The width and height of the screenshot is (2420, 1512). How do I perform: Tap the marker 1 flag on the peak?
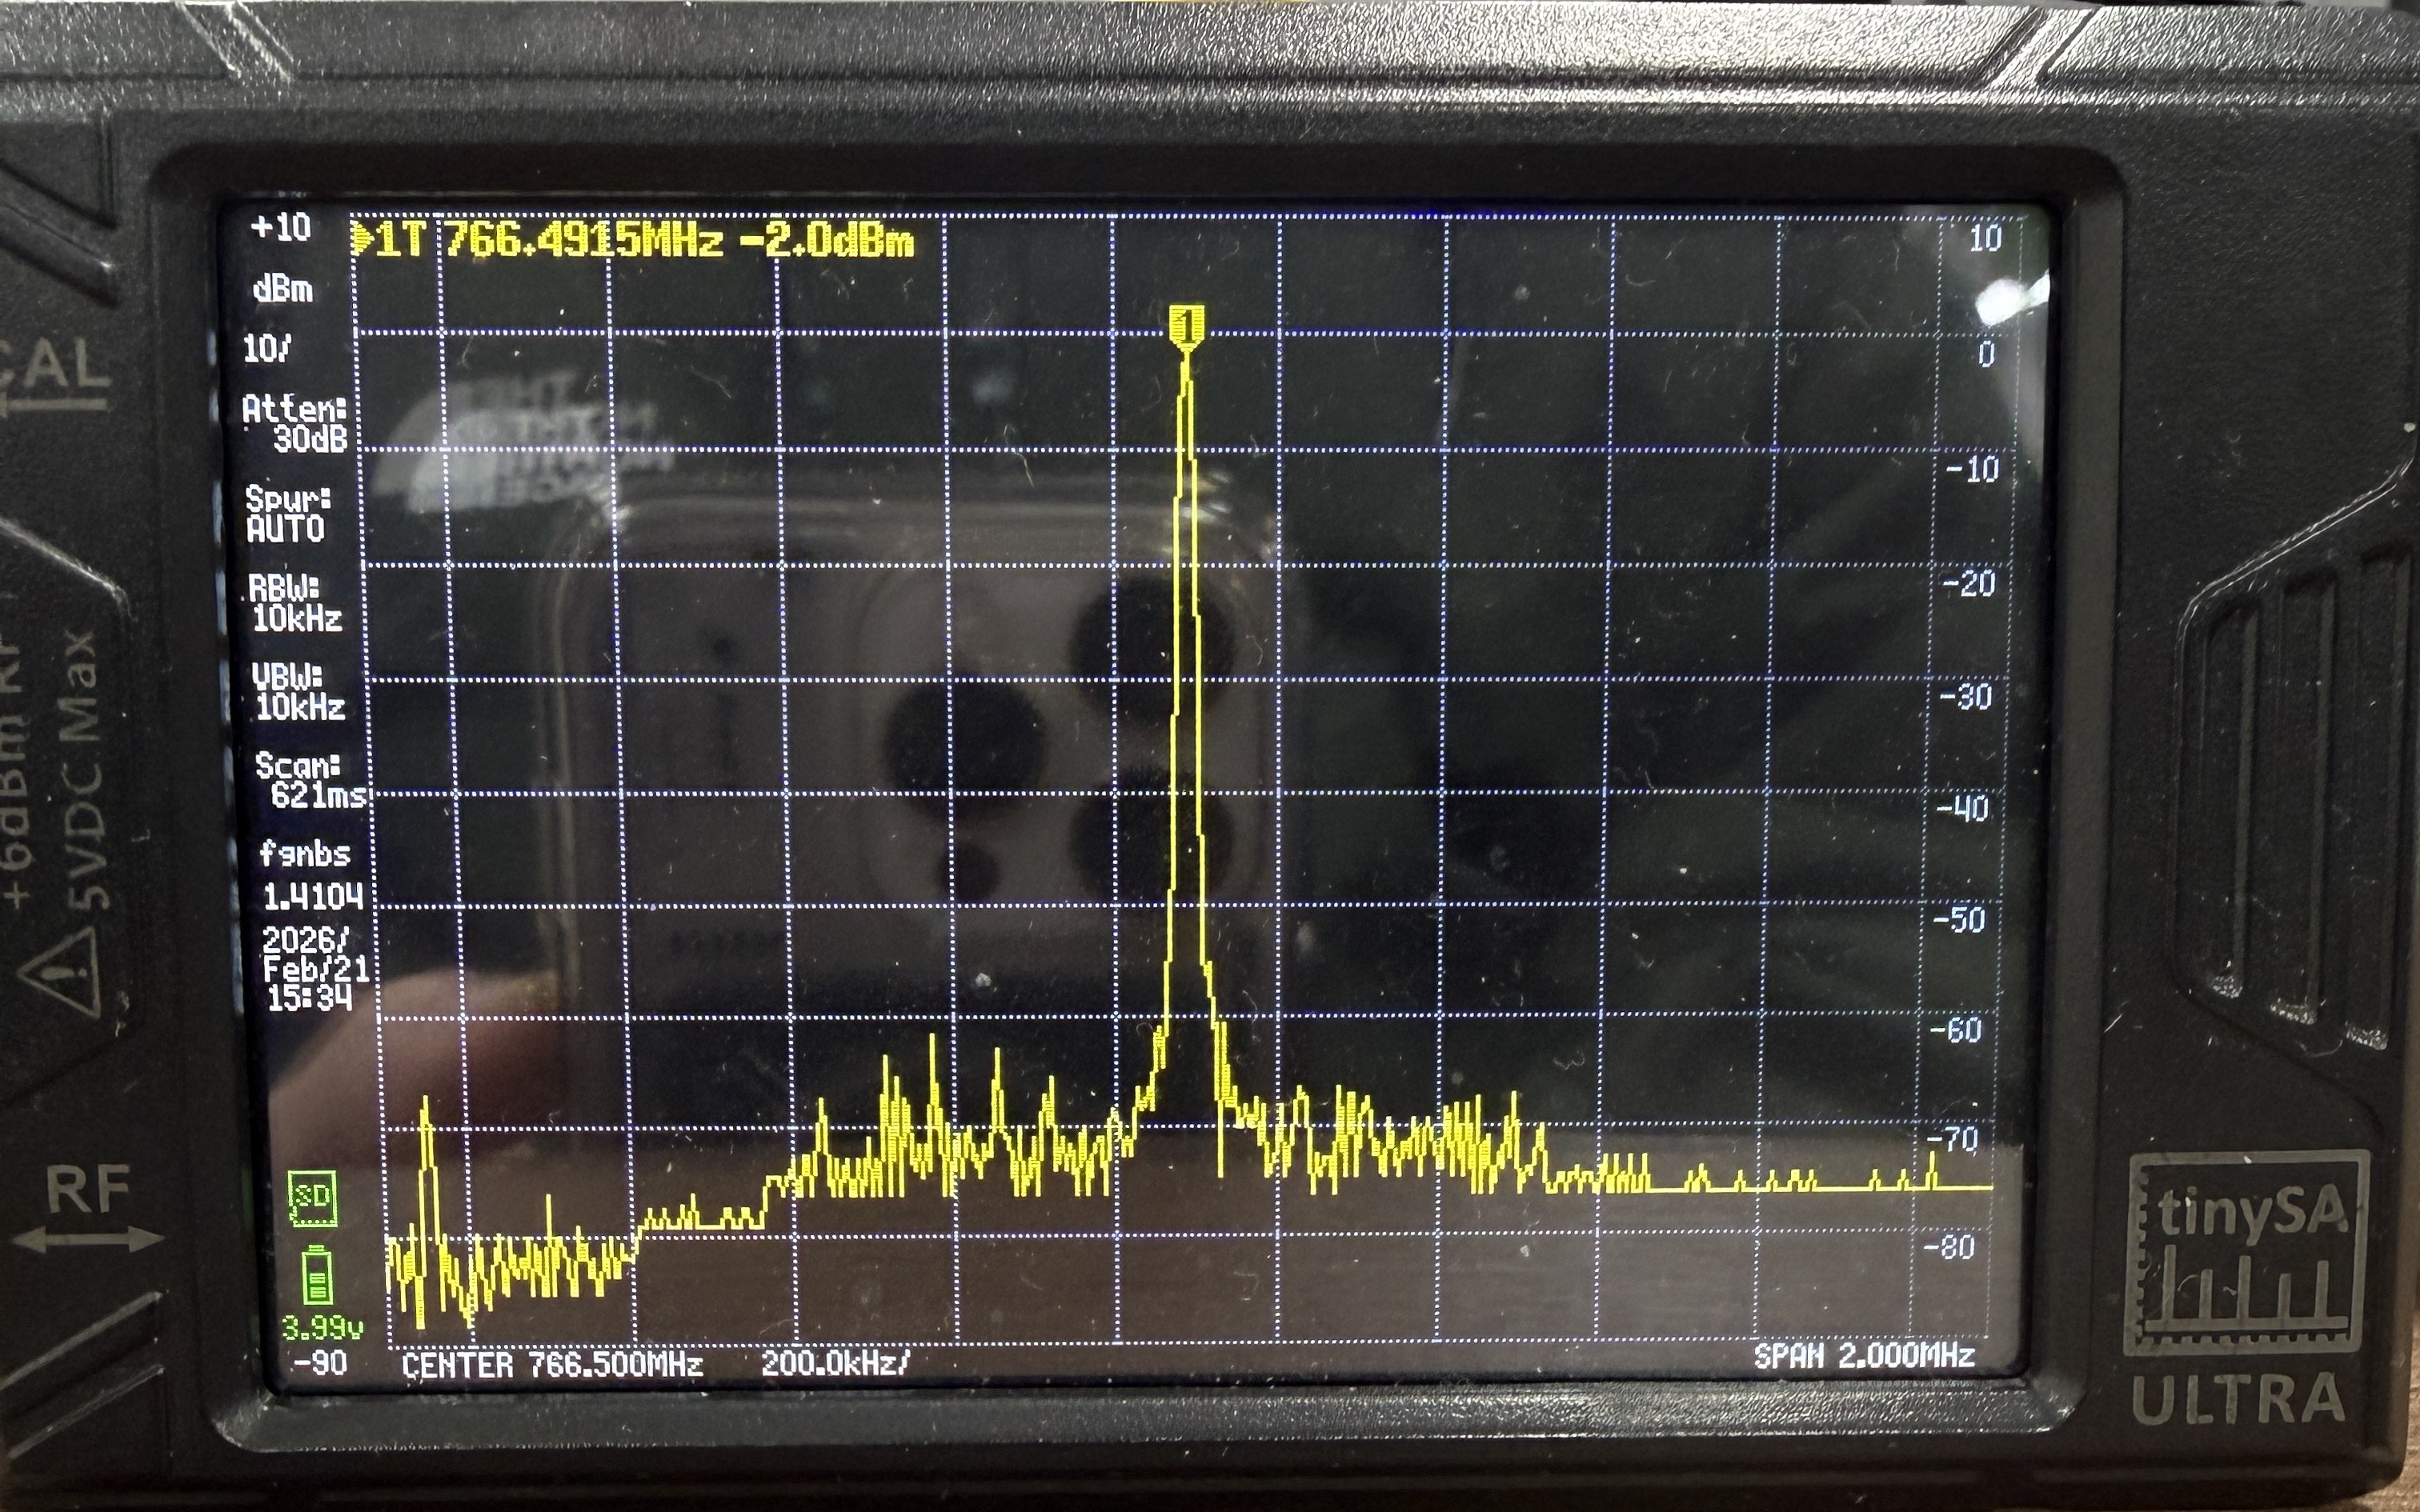tap(1186, 328)
